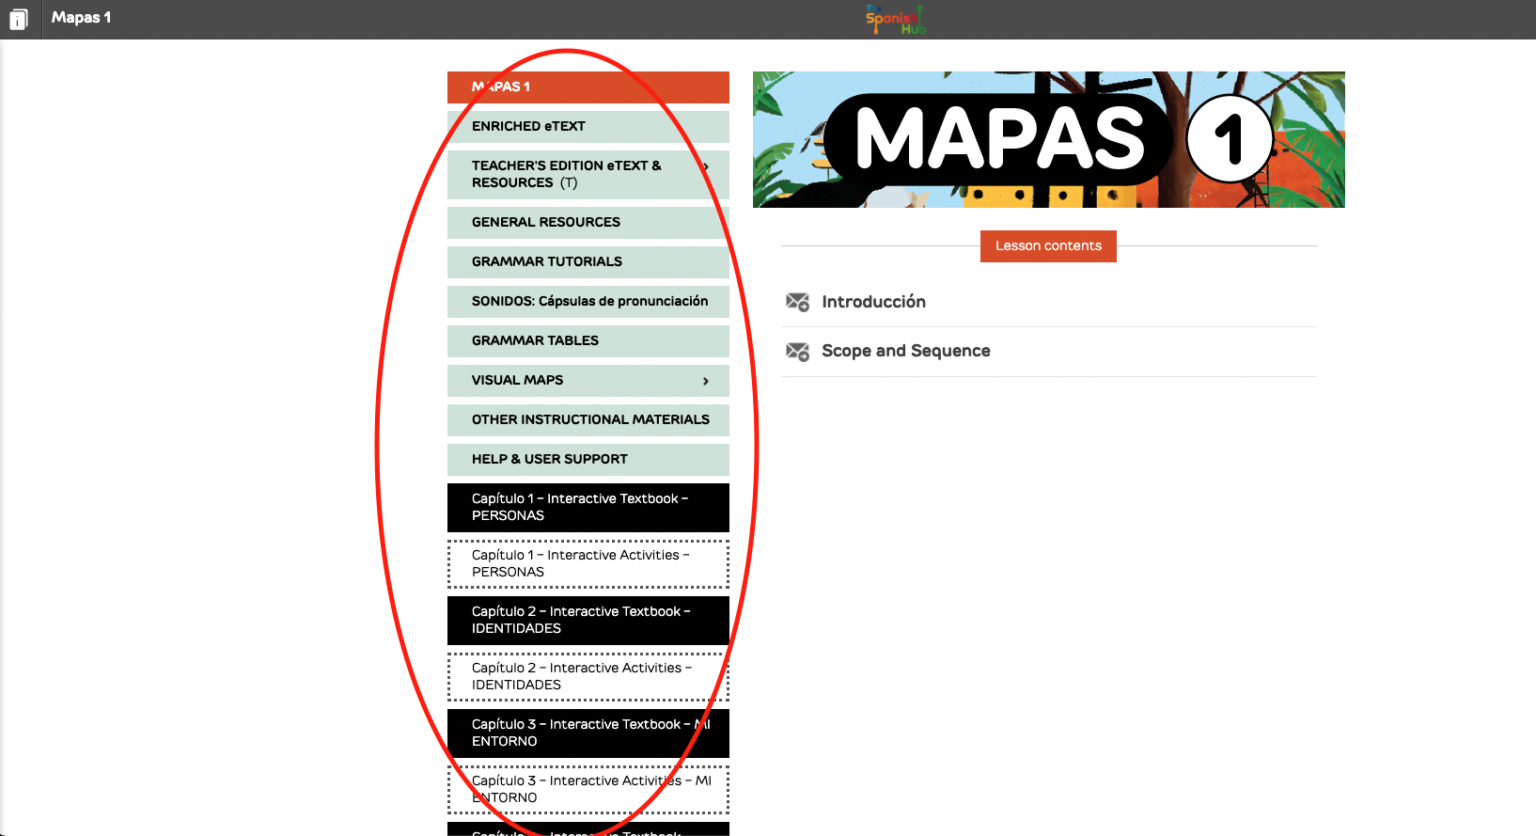Click The Spanish Hub logo
Image resolution: width=1536 pixels, height=836 pixels.
[893, 19]
